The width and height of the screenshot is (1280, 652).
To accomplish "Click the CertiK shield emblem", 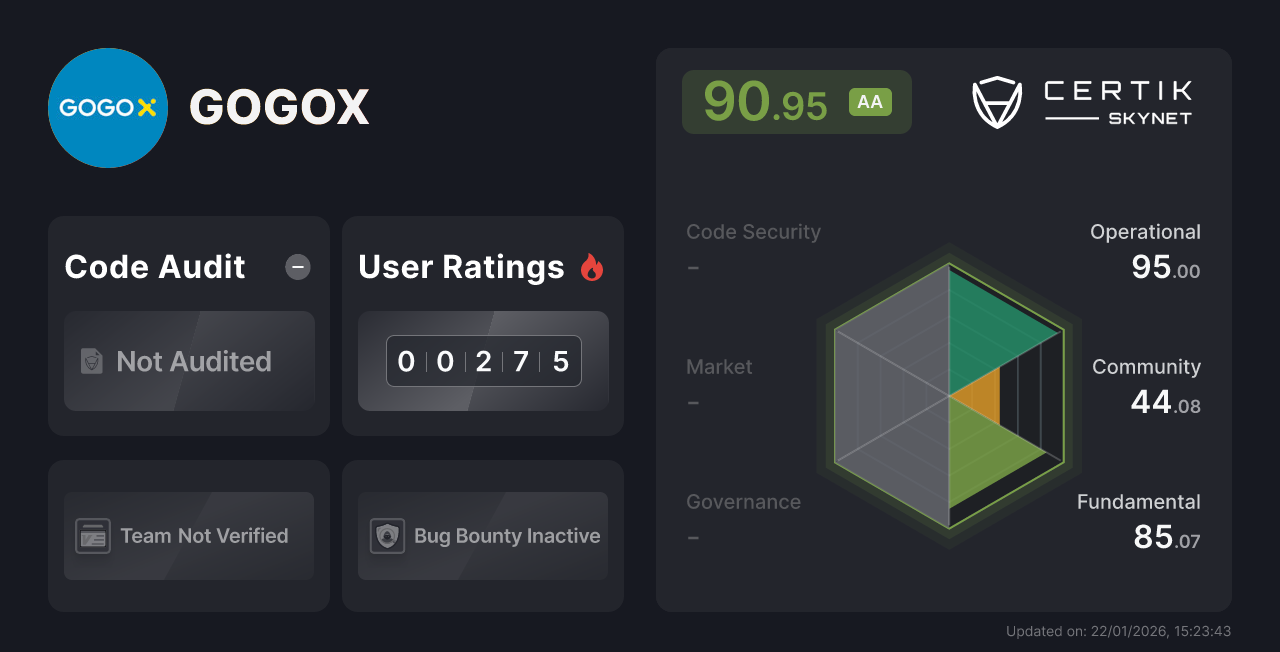I will tap(996, 100).
